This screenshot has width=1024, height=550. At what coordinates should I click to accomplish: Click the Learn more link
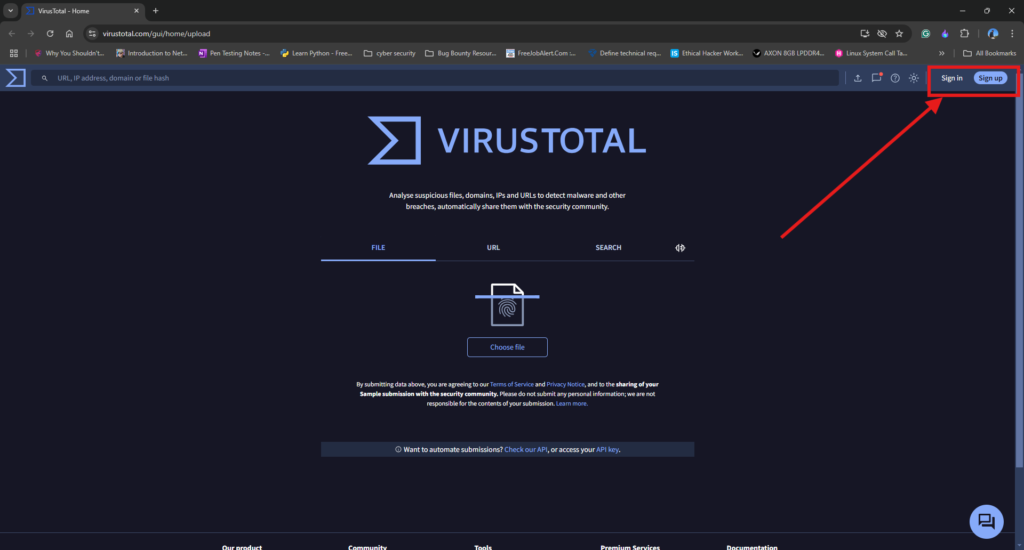[x=571, y=404]
